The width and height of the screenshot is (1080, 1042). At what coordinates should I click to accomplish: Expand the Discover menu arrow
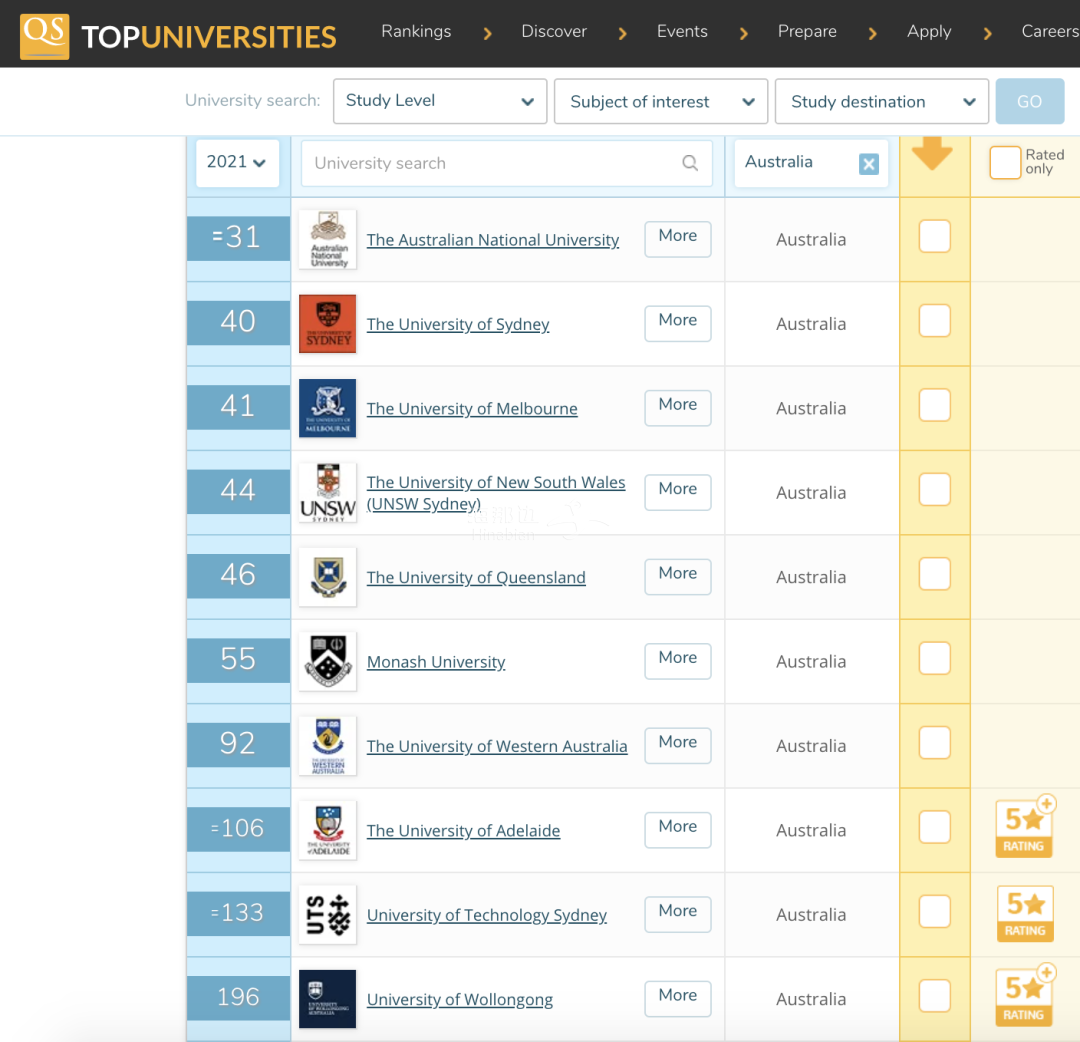[x=623, y=33]
